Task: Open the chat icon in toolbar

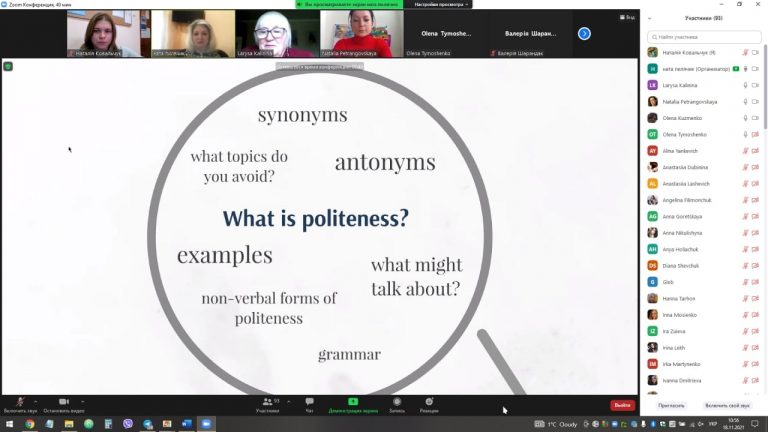Action: (x=309, y=402)
